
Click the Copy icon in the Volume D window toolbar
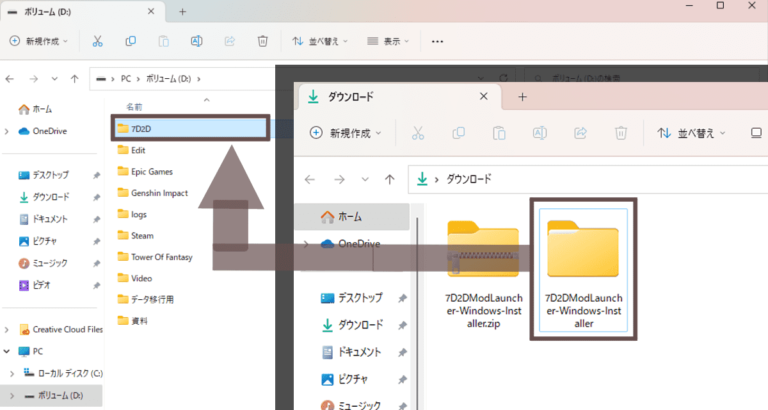click(x=130, y=41)
